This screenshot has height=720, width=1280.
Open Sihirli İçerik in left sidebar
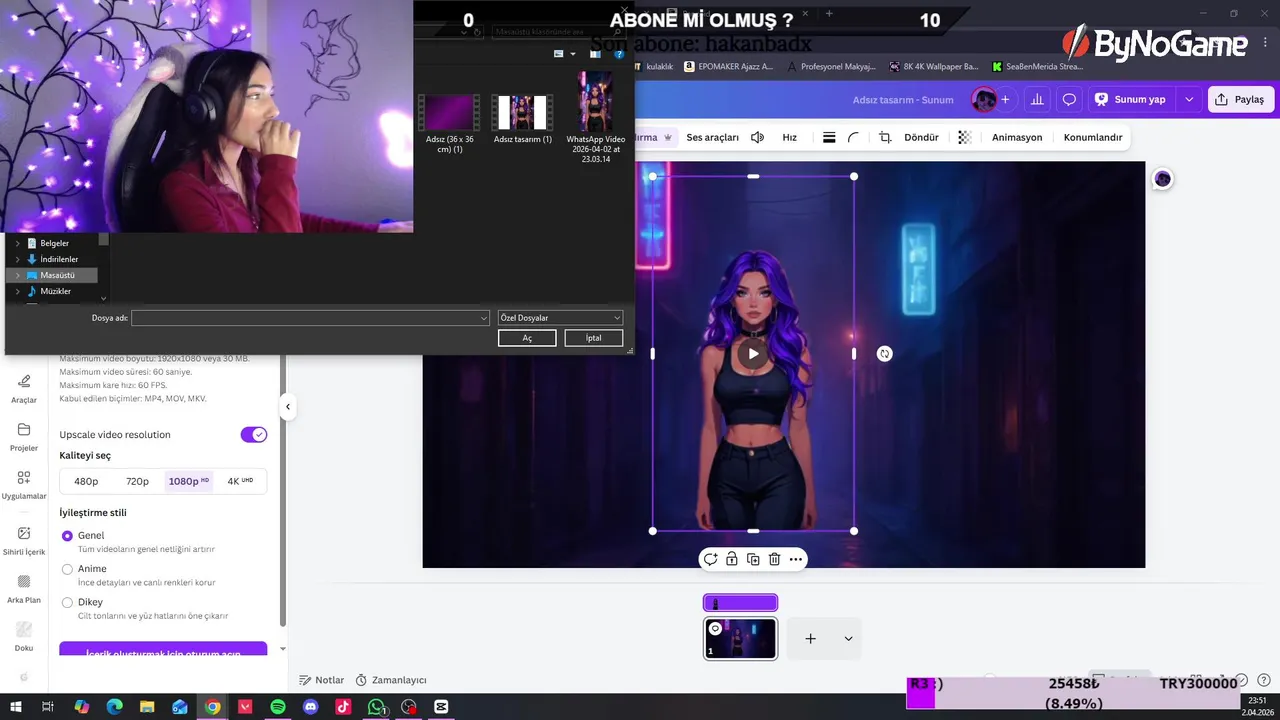pyautogui.click(x=24, y=541)
